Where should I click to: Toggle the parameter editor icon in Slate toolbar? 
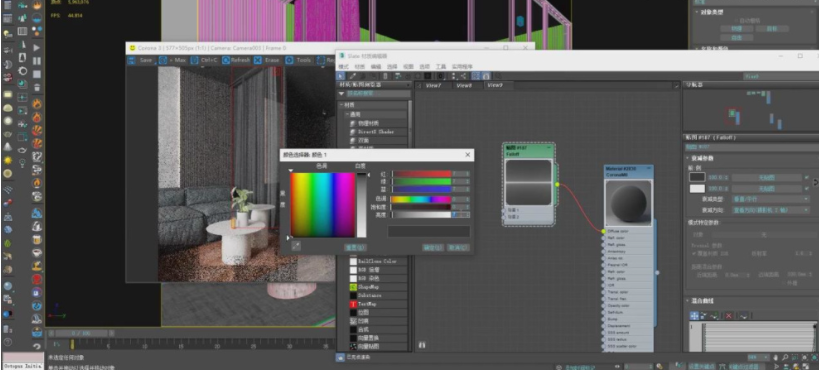(486, 76)
